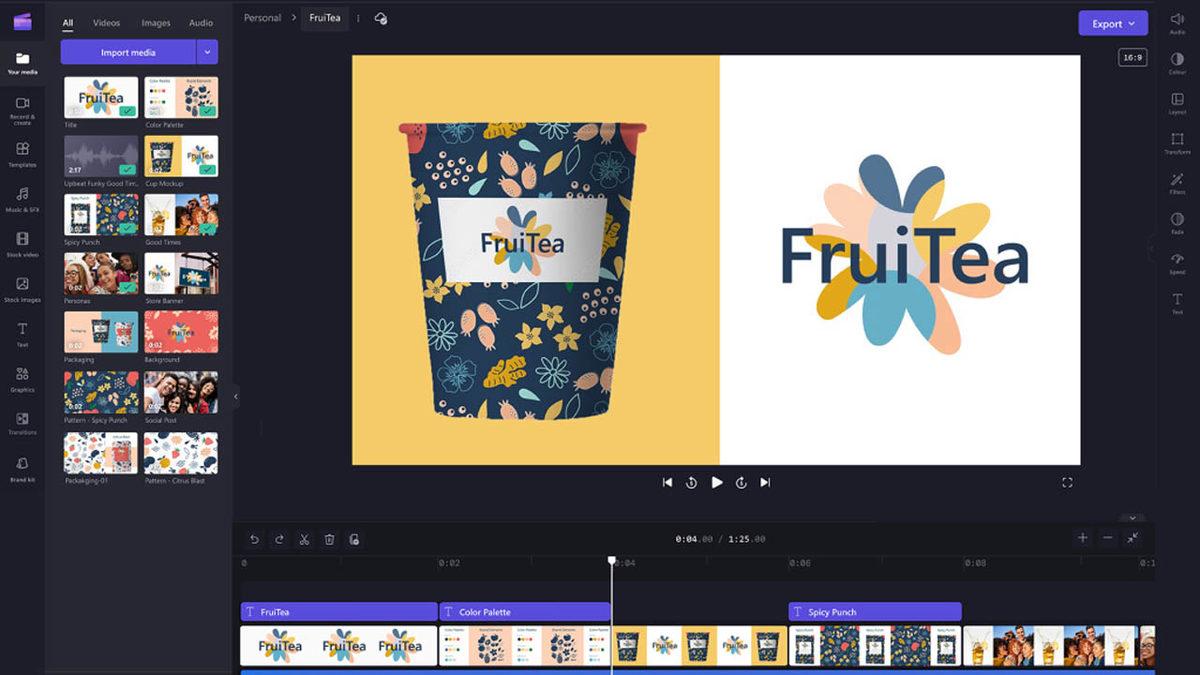Click the undo arrow above the timeline
This screenshot has width=1200, height=675.
254,539
